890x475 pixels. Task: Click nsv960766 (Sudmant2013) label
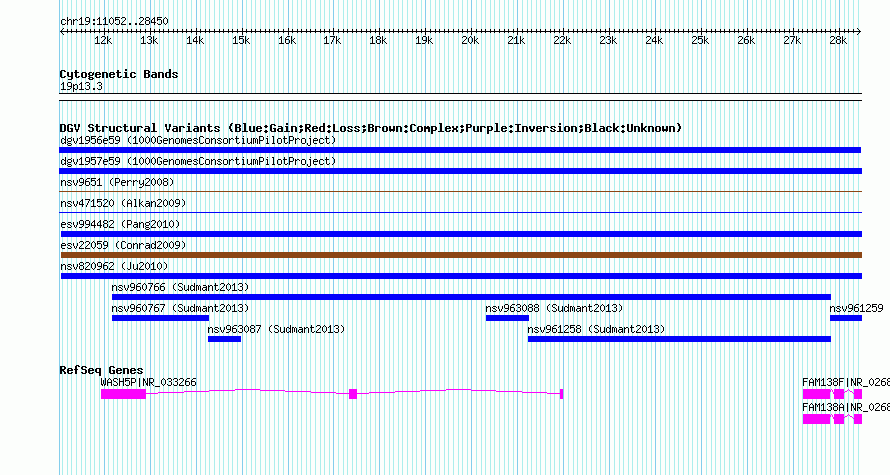(x=180, y=287)
